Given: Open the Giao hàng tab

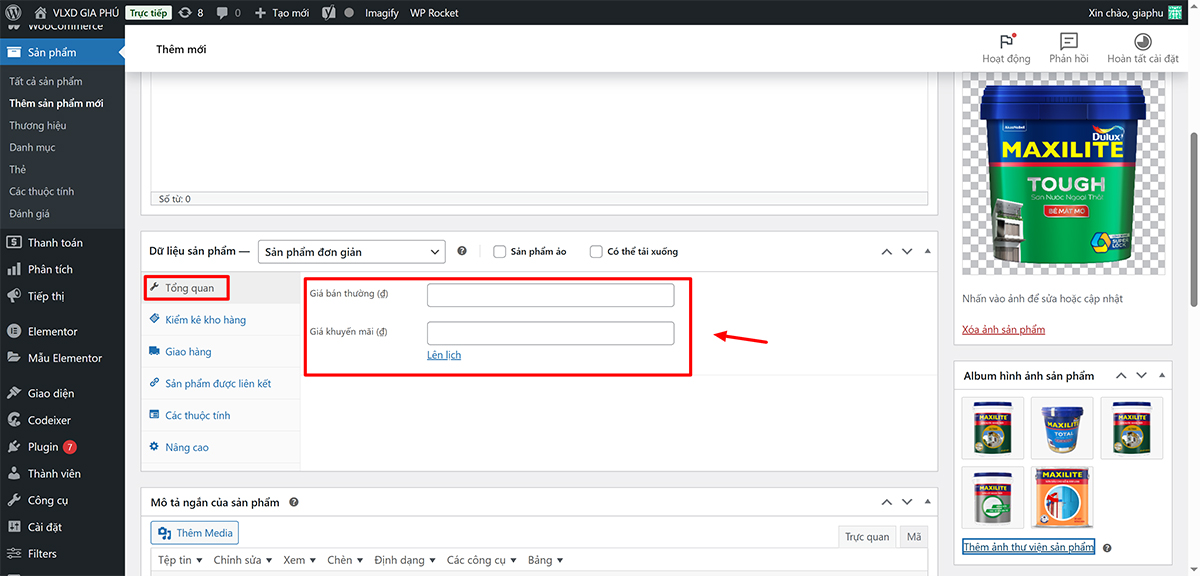Looking at the screenshot, I should (188, 352).
